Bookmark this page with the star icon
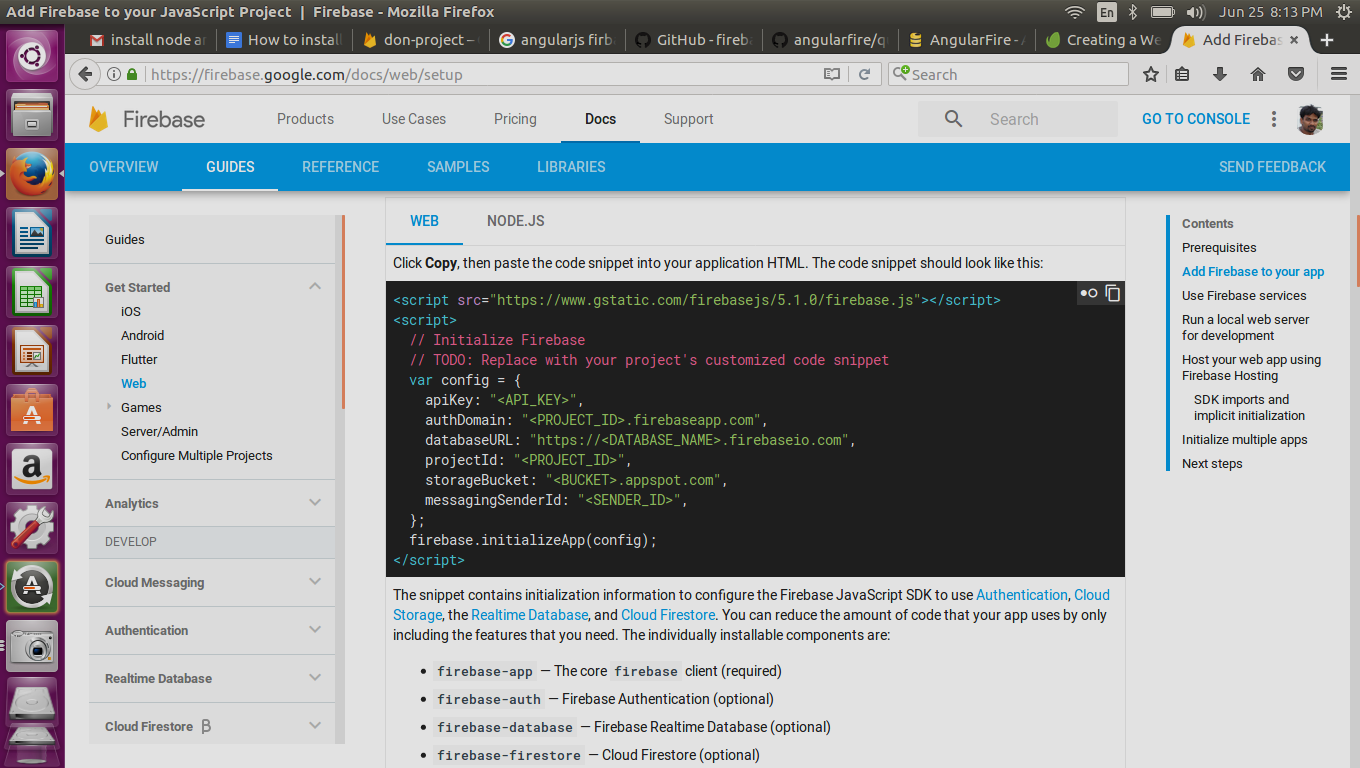 pos(1150,74)
